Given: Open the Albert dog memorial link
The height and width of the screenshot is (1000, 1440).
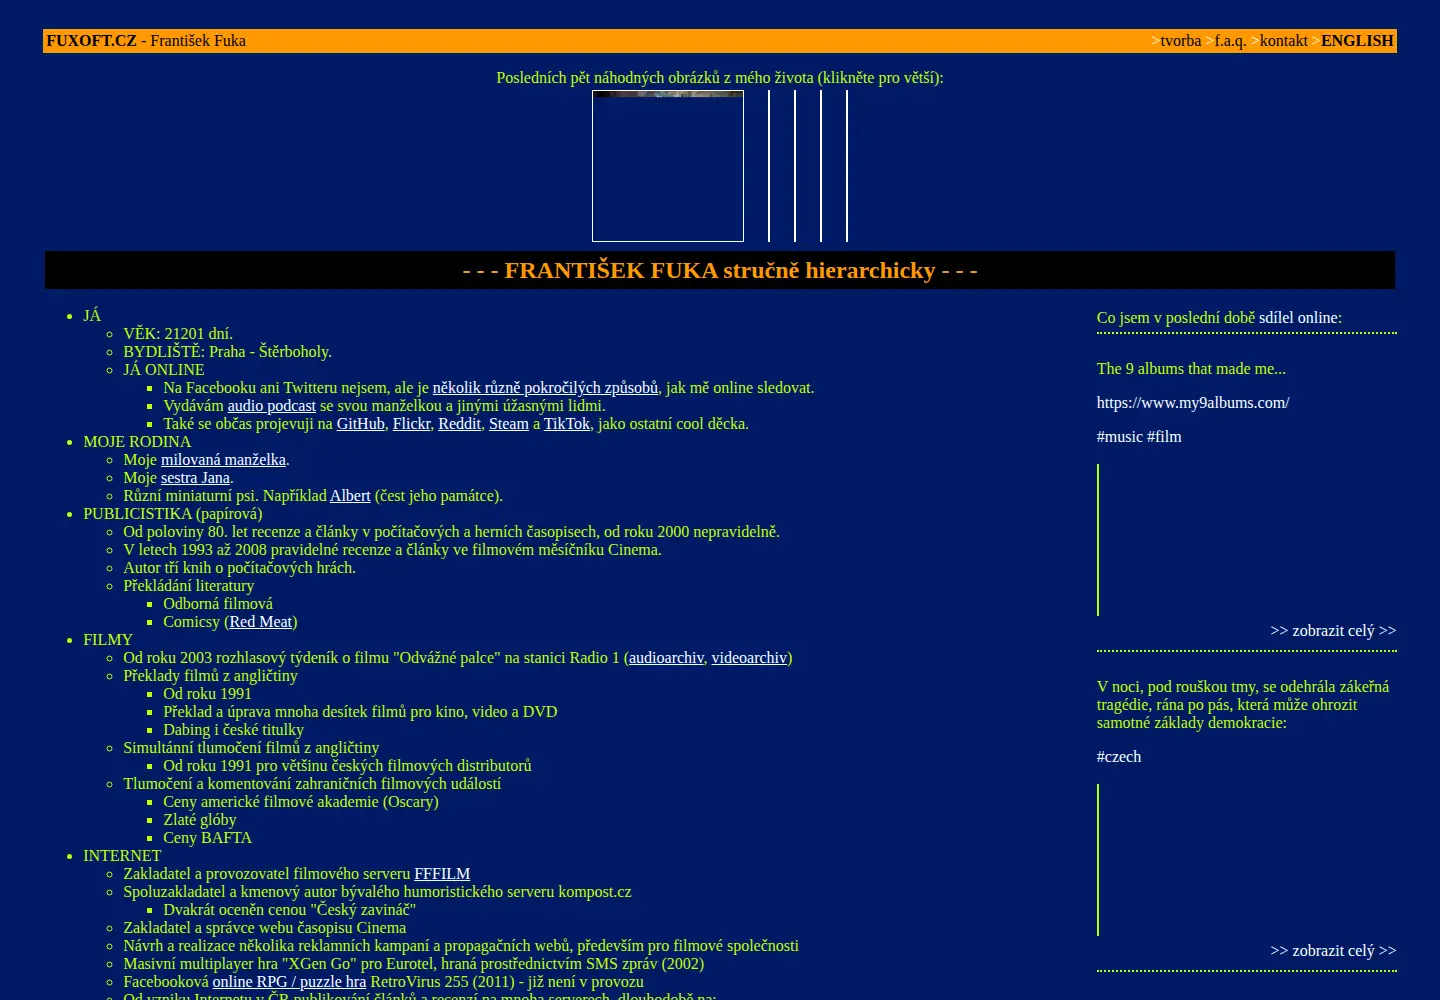Looking at the screenshot, I should 350,496.
